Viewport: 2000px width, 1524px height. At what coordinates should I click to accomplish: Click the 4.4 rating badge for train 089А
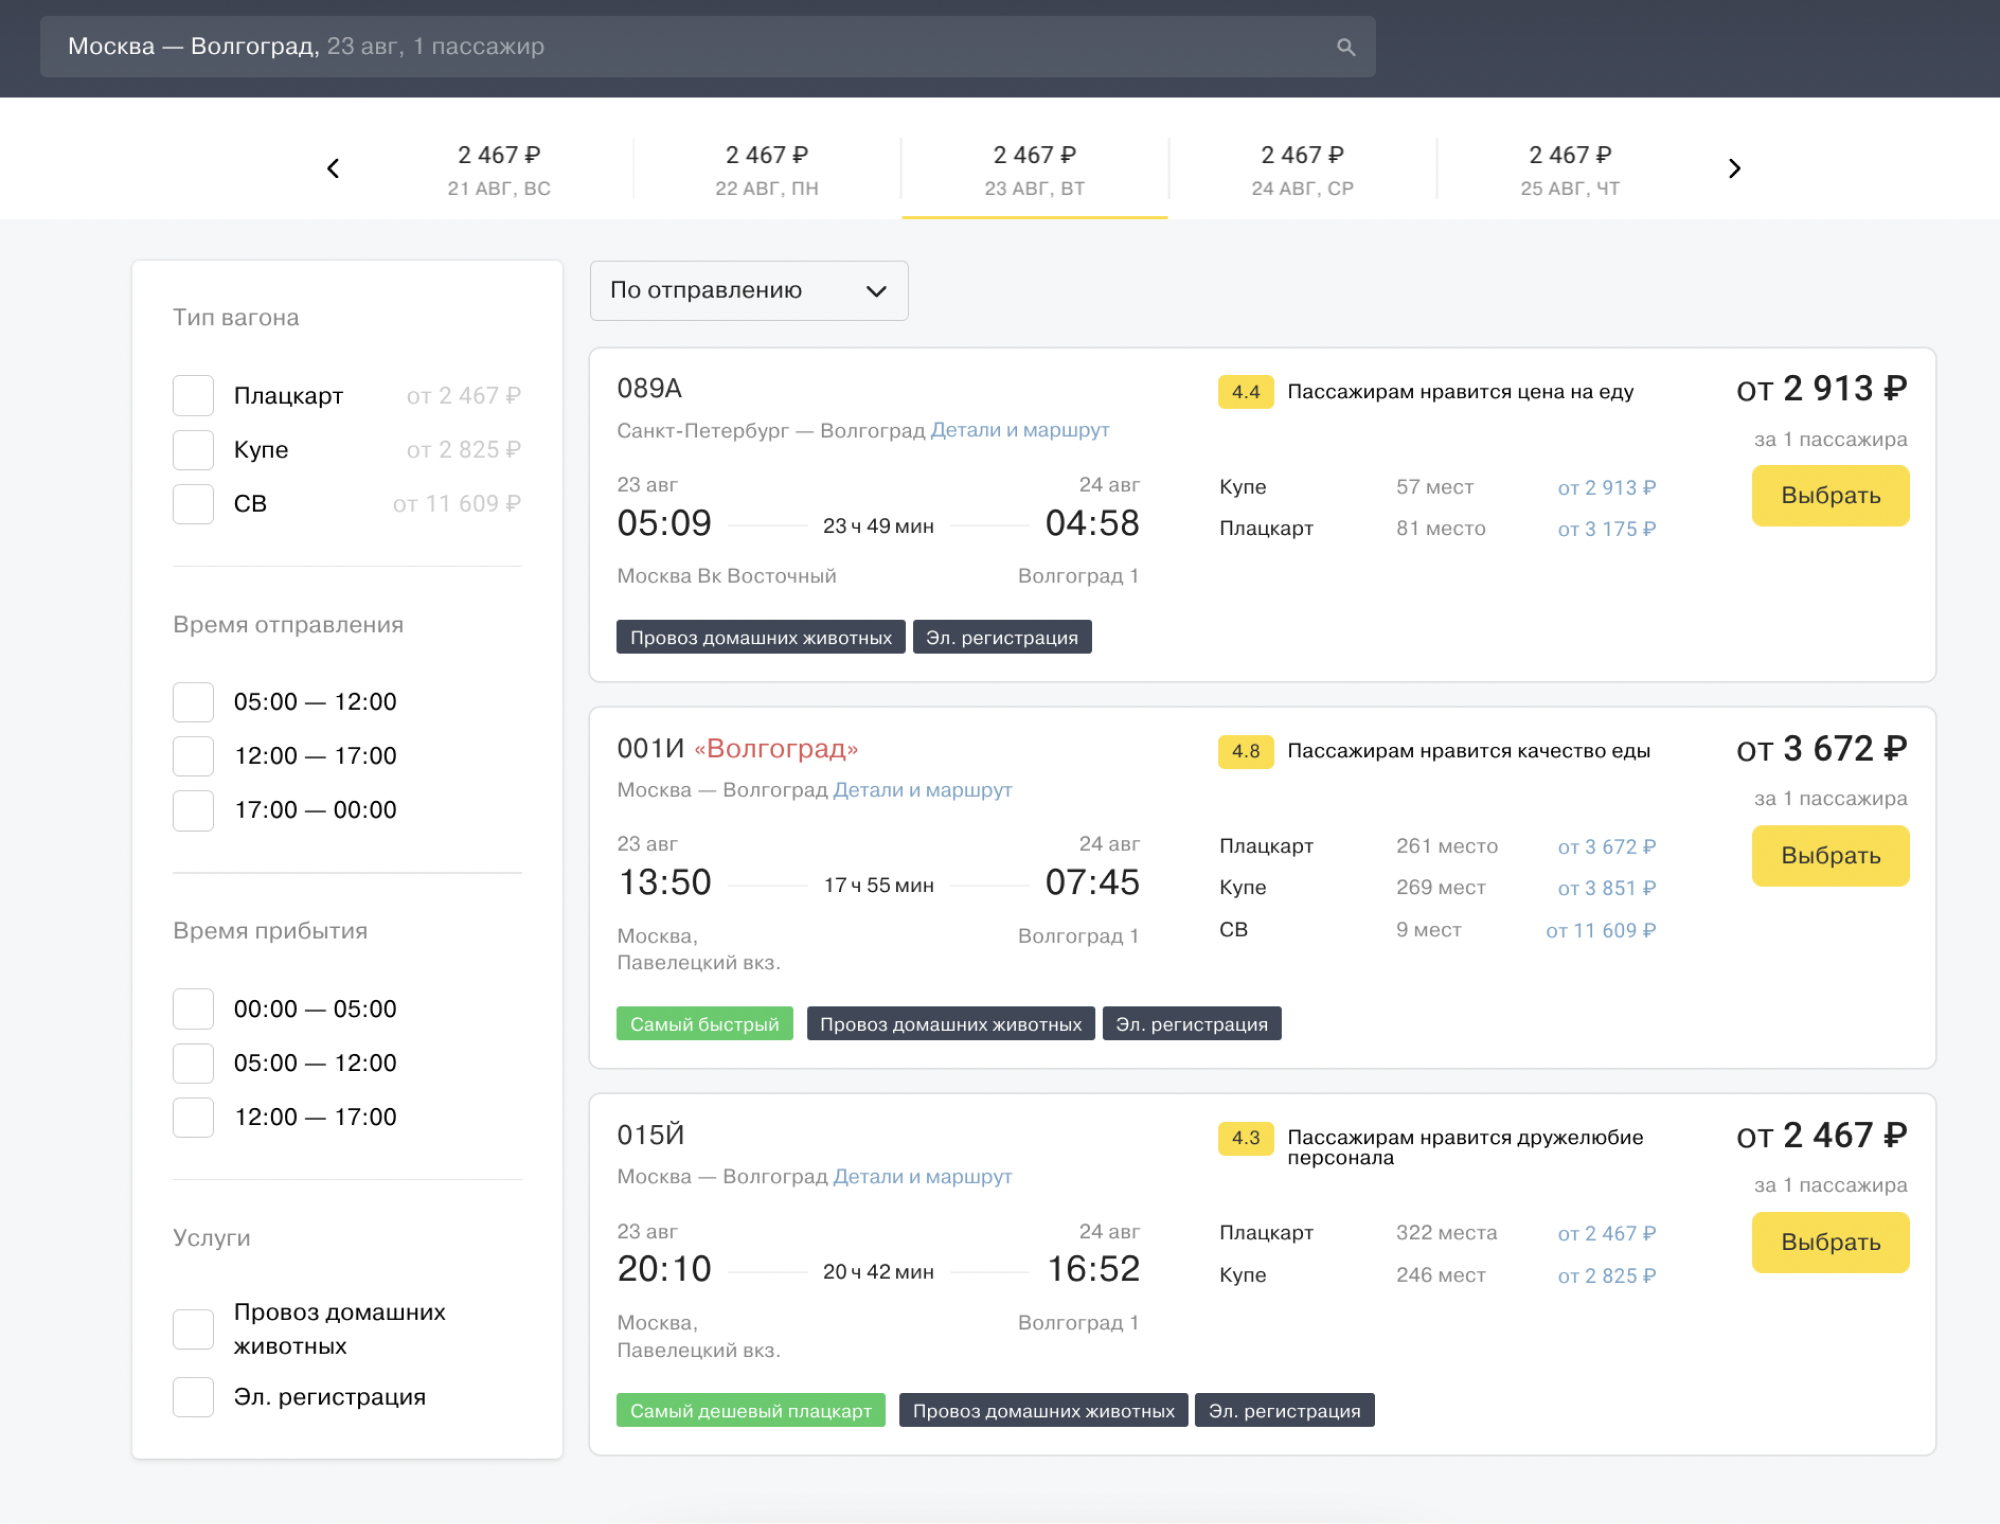[x=1246, y=392]
